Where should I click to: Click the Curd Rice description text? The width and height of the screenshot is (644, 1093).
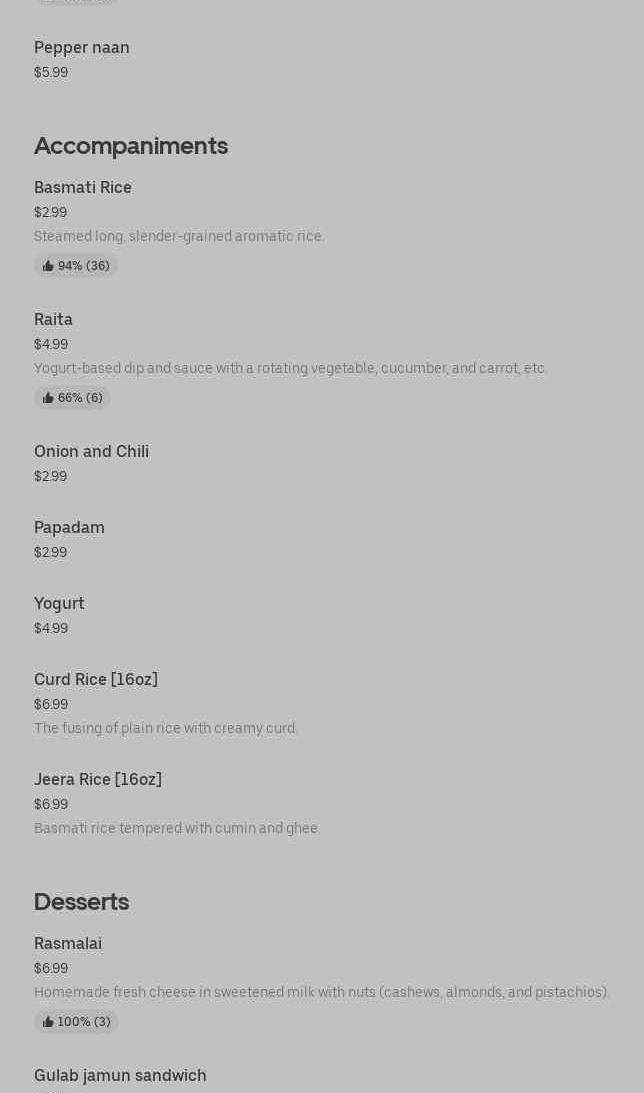[166, 728]
